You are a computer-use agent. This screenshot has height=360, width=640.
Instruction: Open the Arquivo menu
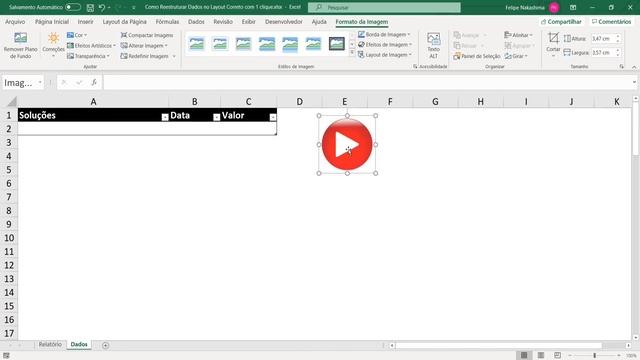click(x=15, y=22)
